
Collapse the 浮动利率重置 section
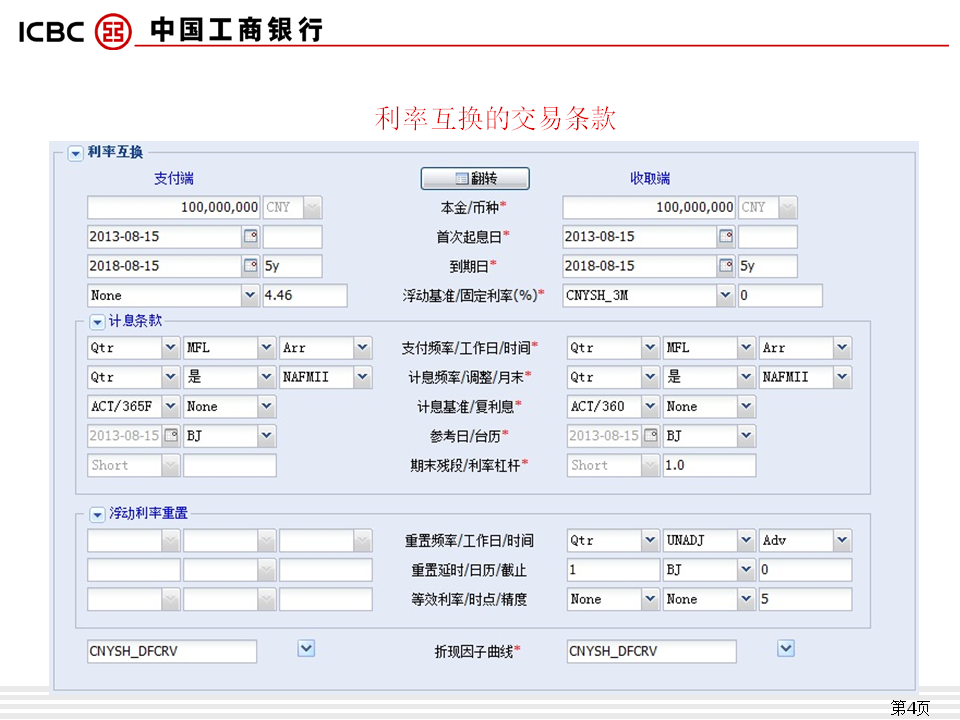(97, 514)
